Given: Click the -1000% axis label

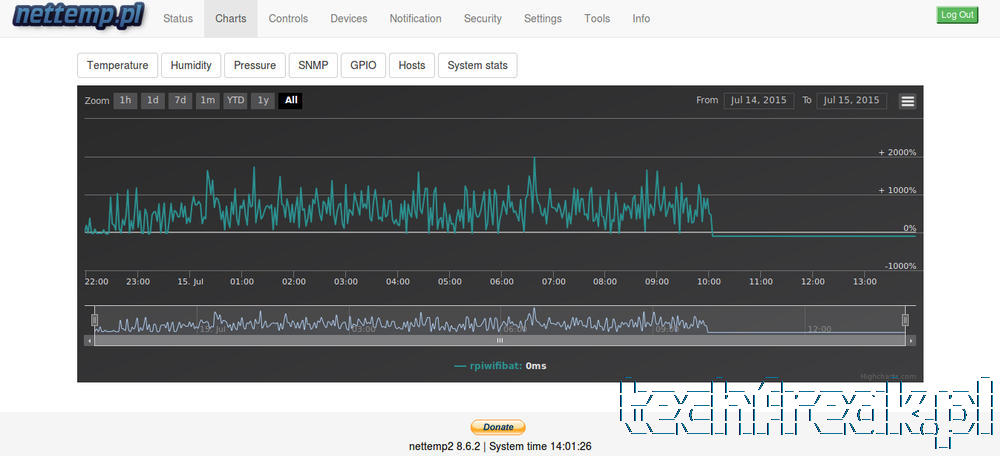Looking at the screenshot, I should click(x=899, y=266).
